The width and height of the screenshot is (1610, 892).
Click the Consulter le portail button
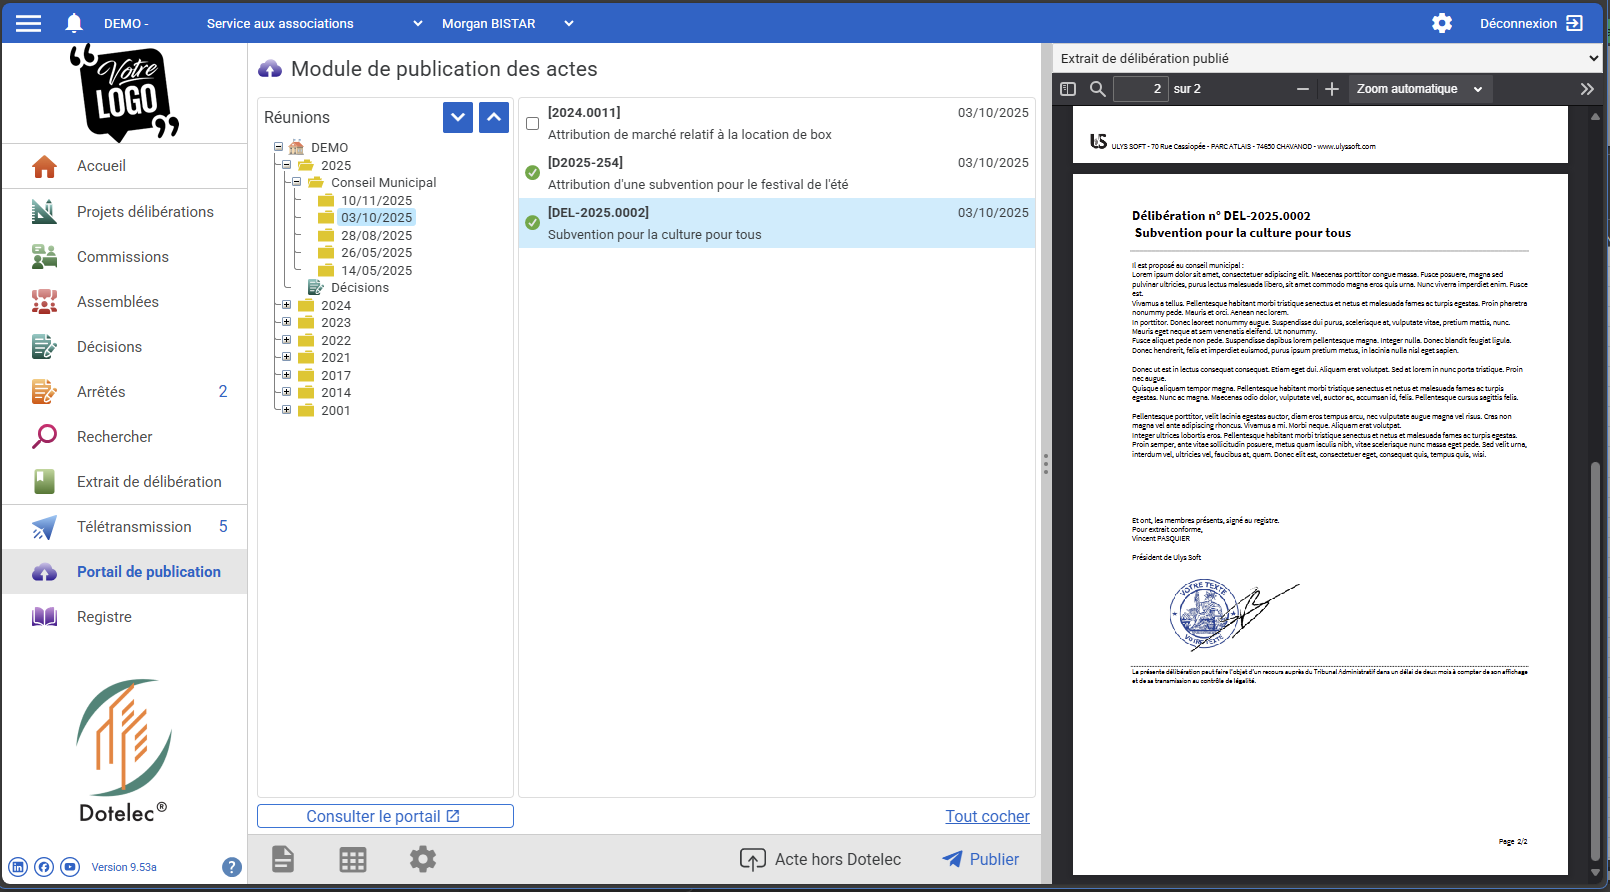(x=385, y=816)
